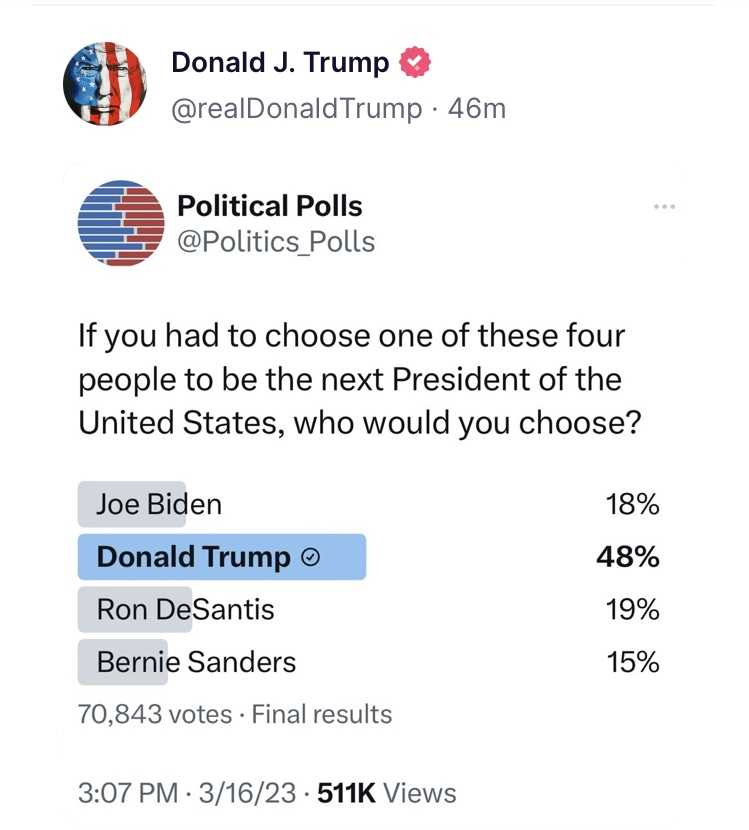Click the 3/16/23 date
The width and height of the screenshot is (749, 830).
coord(250,793)
